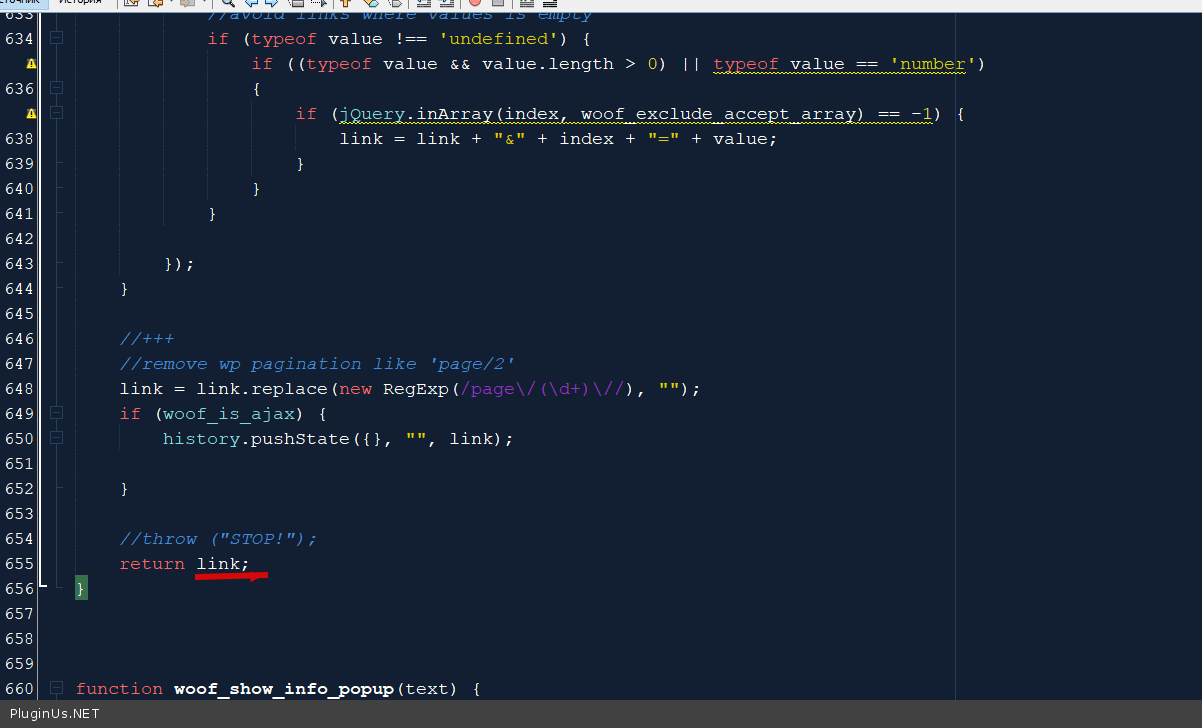Place cursor on the underlined 'link' in return statement
This screenshot has height=728, width=1202.
click(217, 564)
